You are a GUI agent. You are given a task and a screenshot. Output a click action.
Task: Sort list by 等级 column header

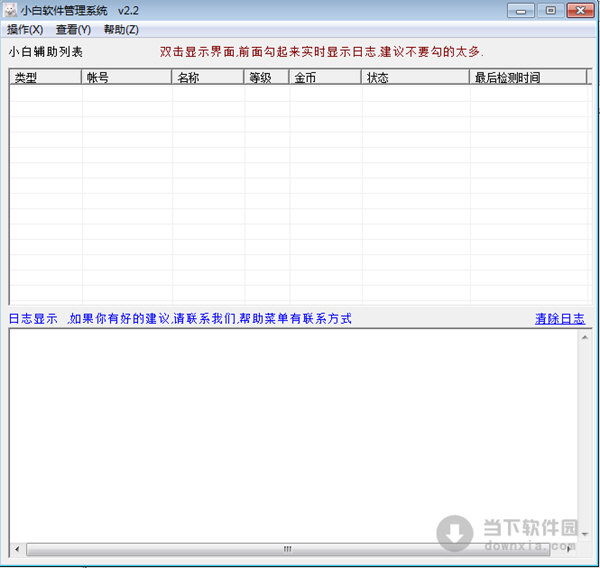click(x=266, y=77)
